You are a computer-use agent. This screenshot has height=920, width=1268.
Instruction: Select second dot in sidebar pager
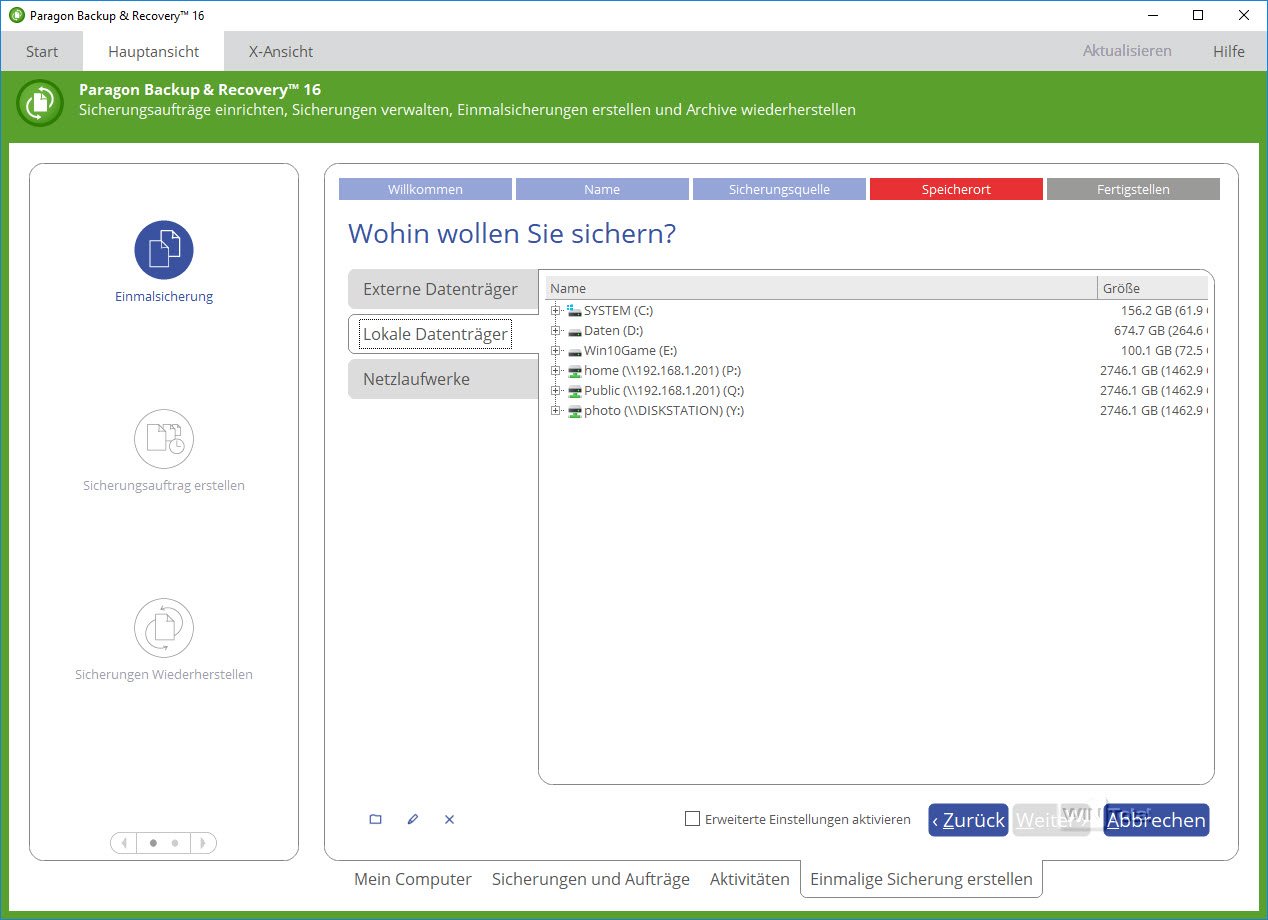pos(175,843)
